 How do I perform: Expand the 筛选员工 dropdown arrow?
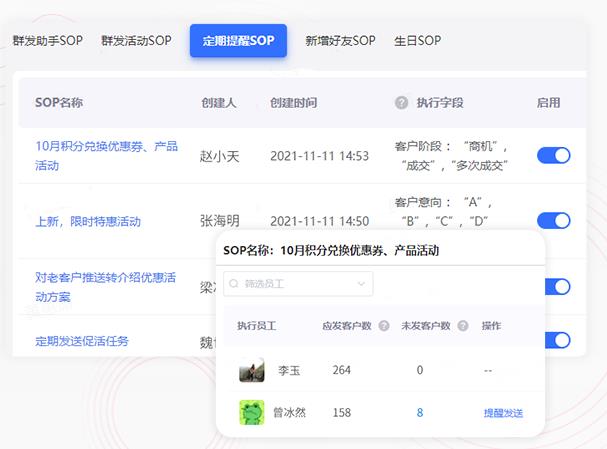click(x=361, y=284)
